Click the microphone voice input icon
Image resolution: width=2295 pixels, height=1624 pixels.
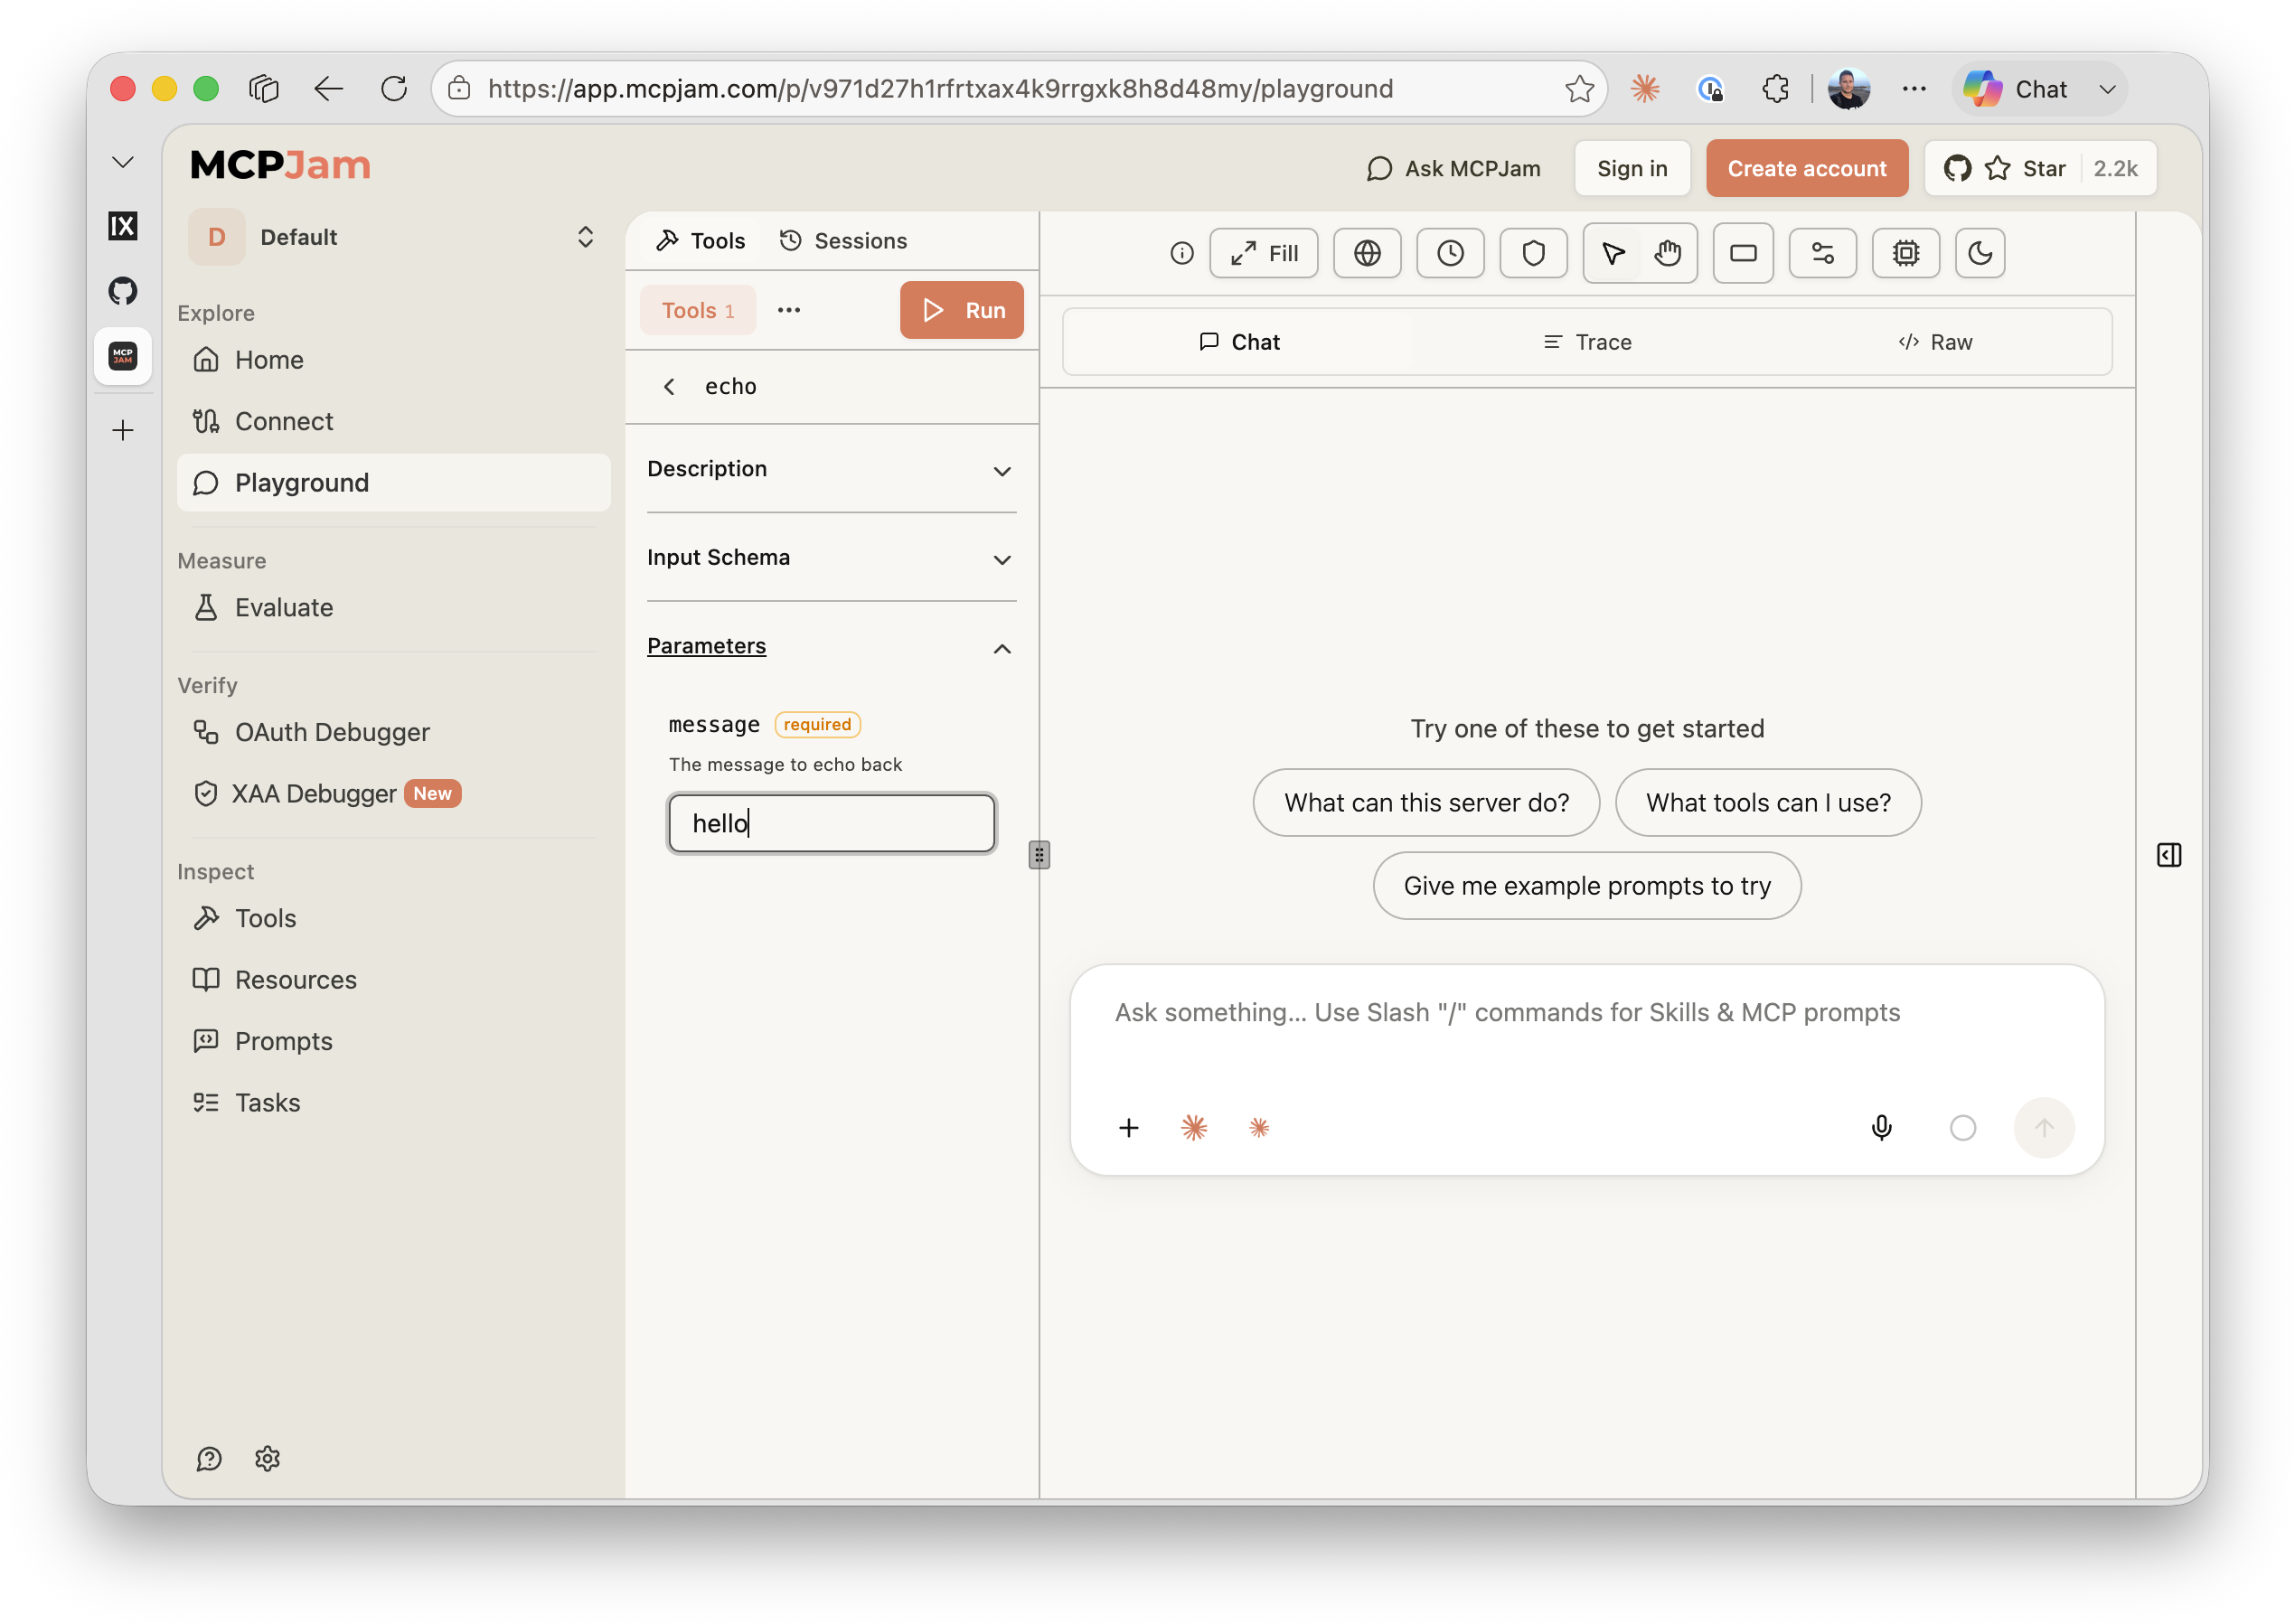(x=1880, y=1128)
